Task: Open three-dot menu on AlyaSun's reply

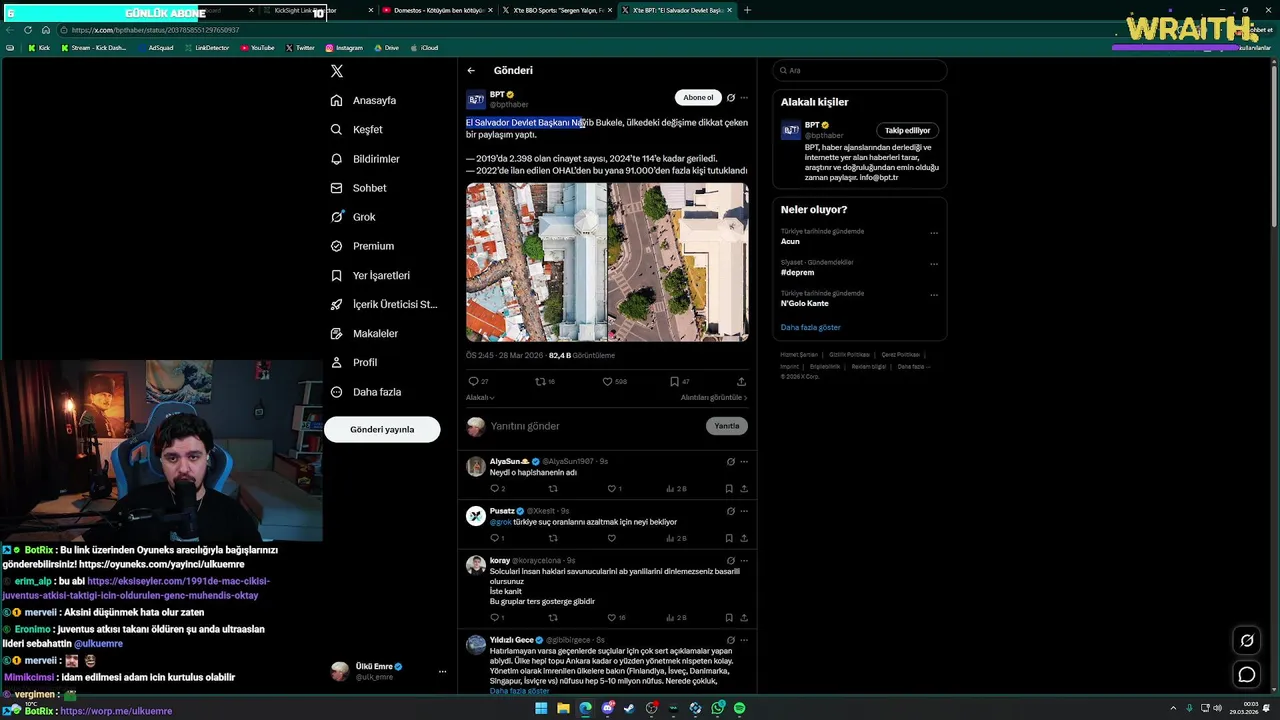Action: point(744,462)
